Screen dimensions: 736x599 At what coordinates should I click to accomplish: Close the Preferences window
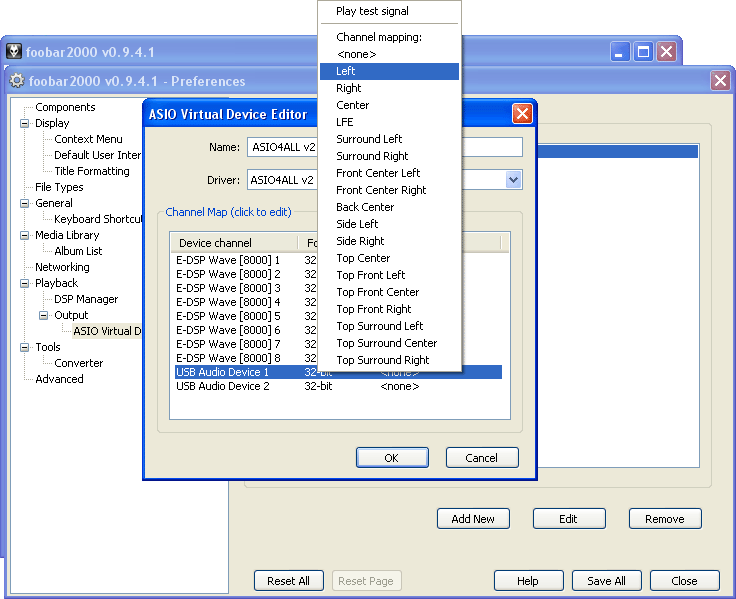pyautogui.click(x=721, y=81)
